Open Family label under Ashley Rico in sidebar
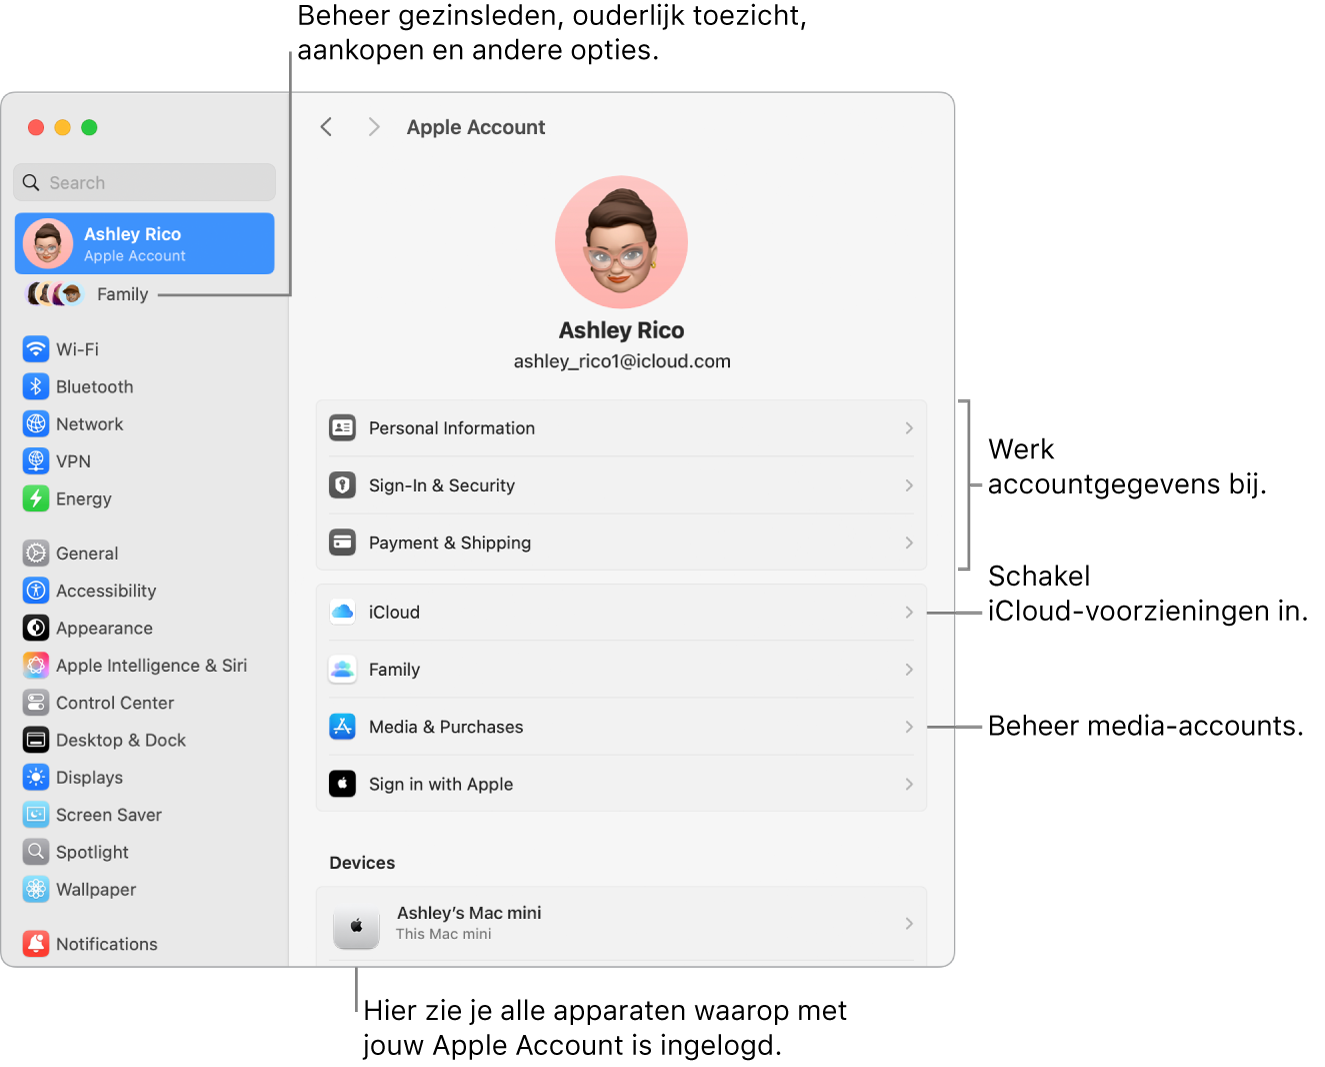1325x1067 pixels. (122, 294)
